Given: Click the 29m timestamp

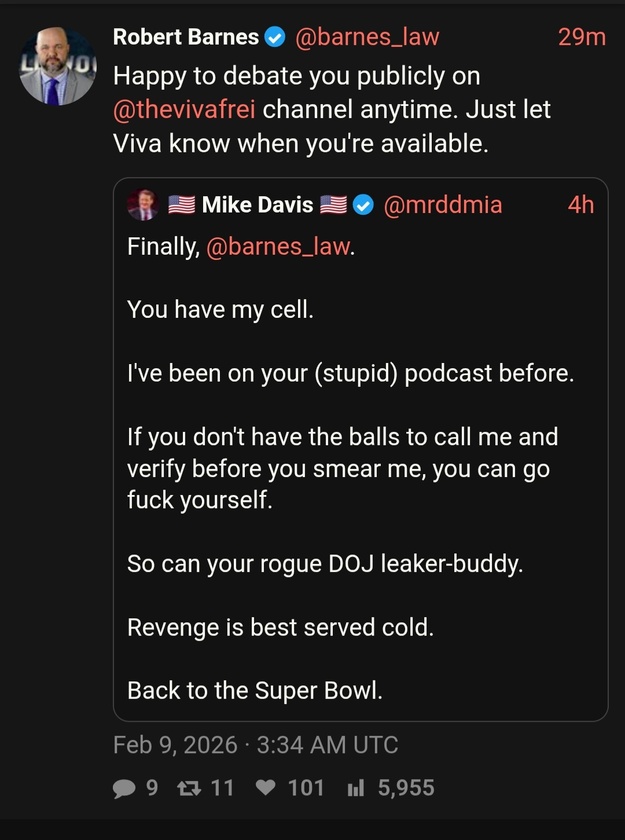Looking at the screenshot, I should [582, 38].
